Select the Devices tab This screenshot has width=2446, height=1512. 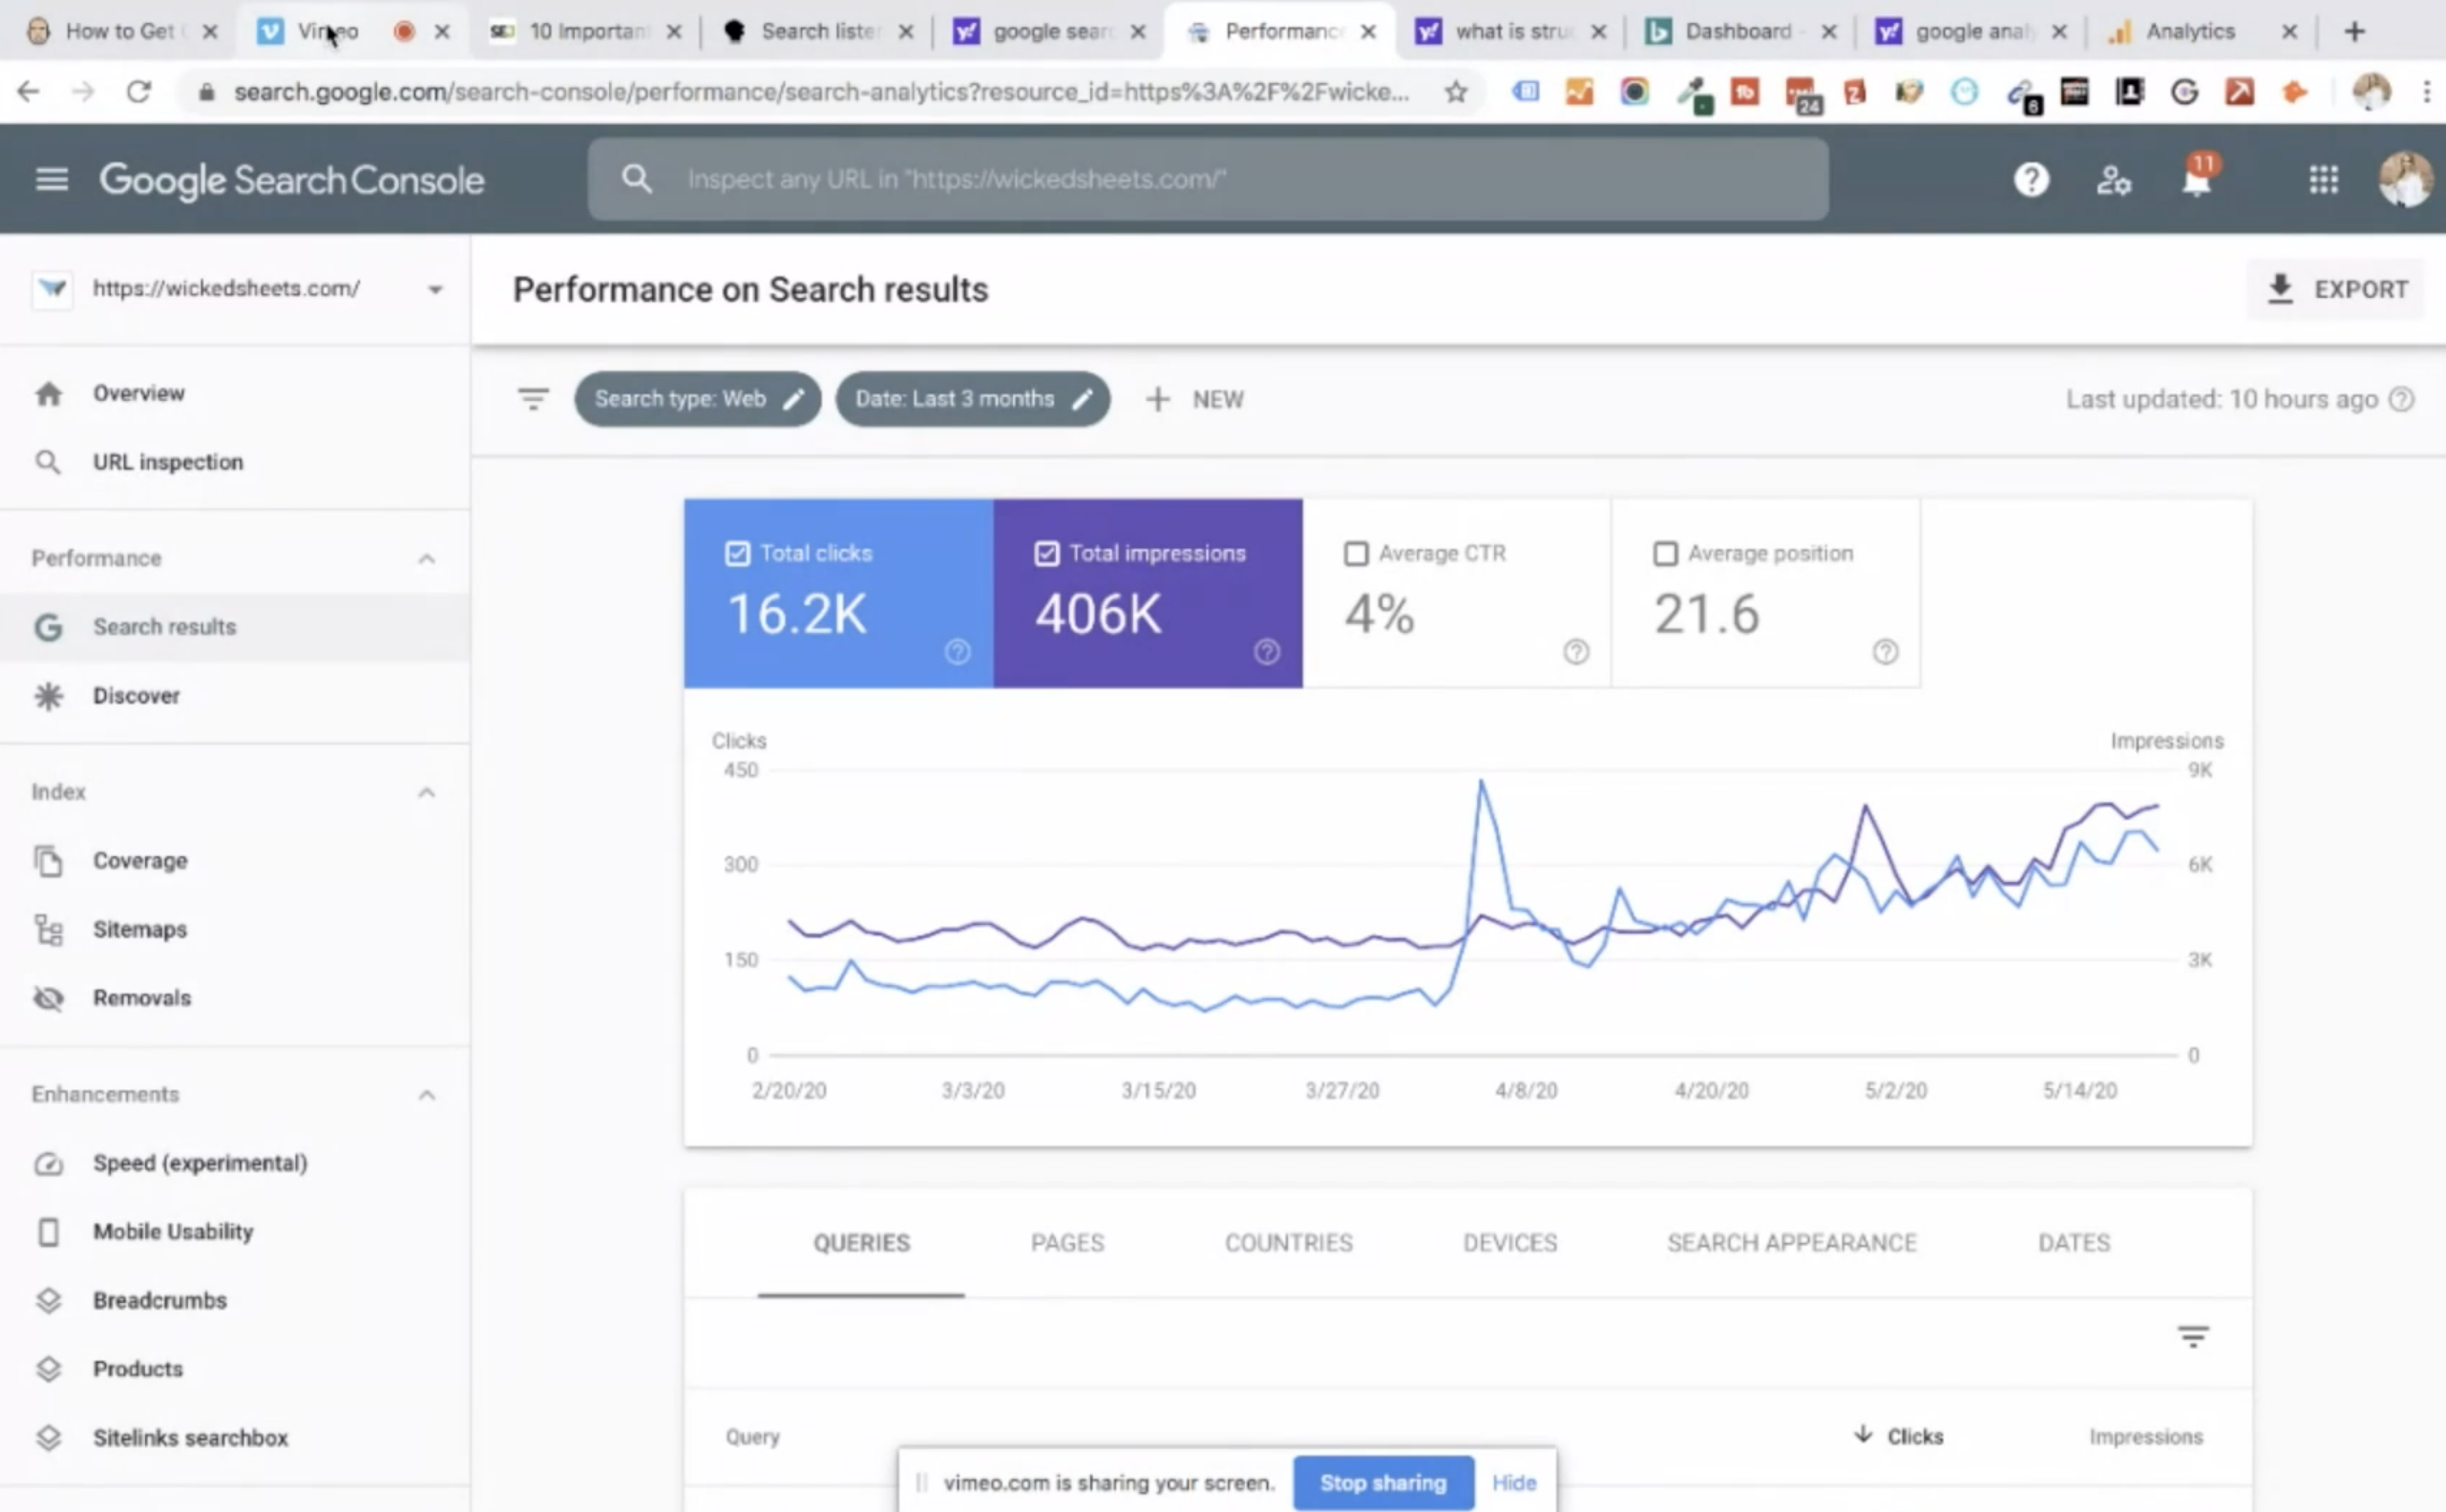coord(1508,1241)
